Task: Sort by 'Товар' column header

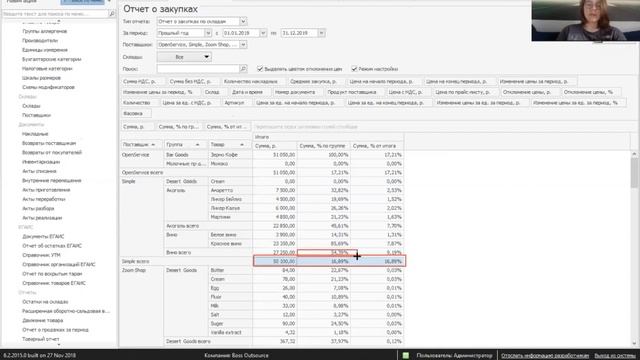Action: click(x=229, y=144)
